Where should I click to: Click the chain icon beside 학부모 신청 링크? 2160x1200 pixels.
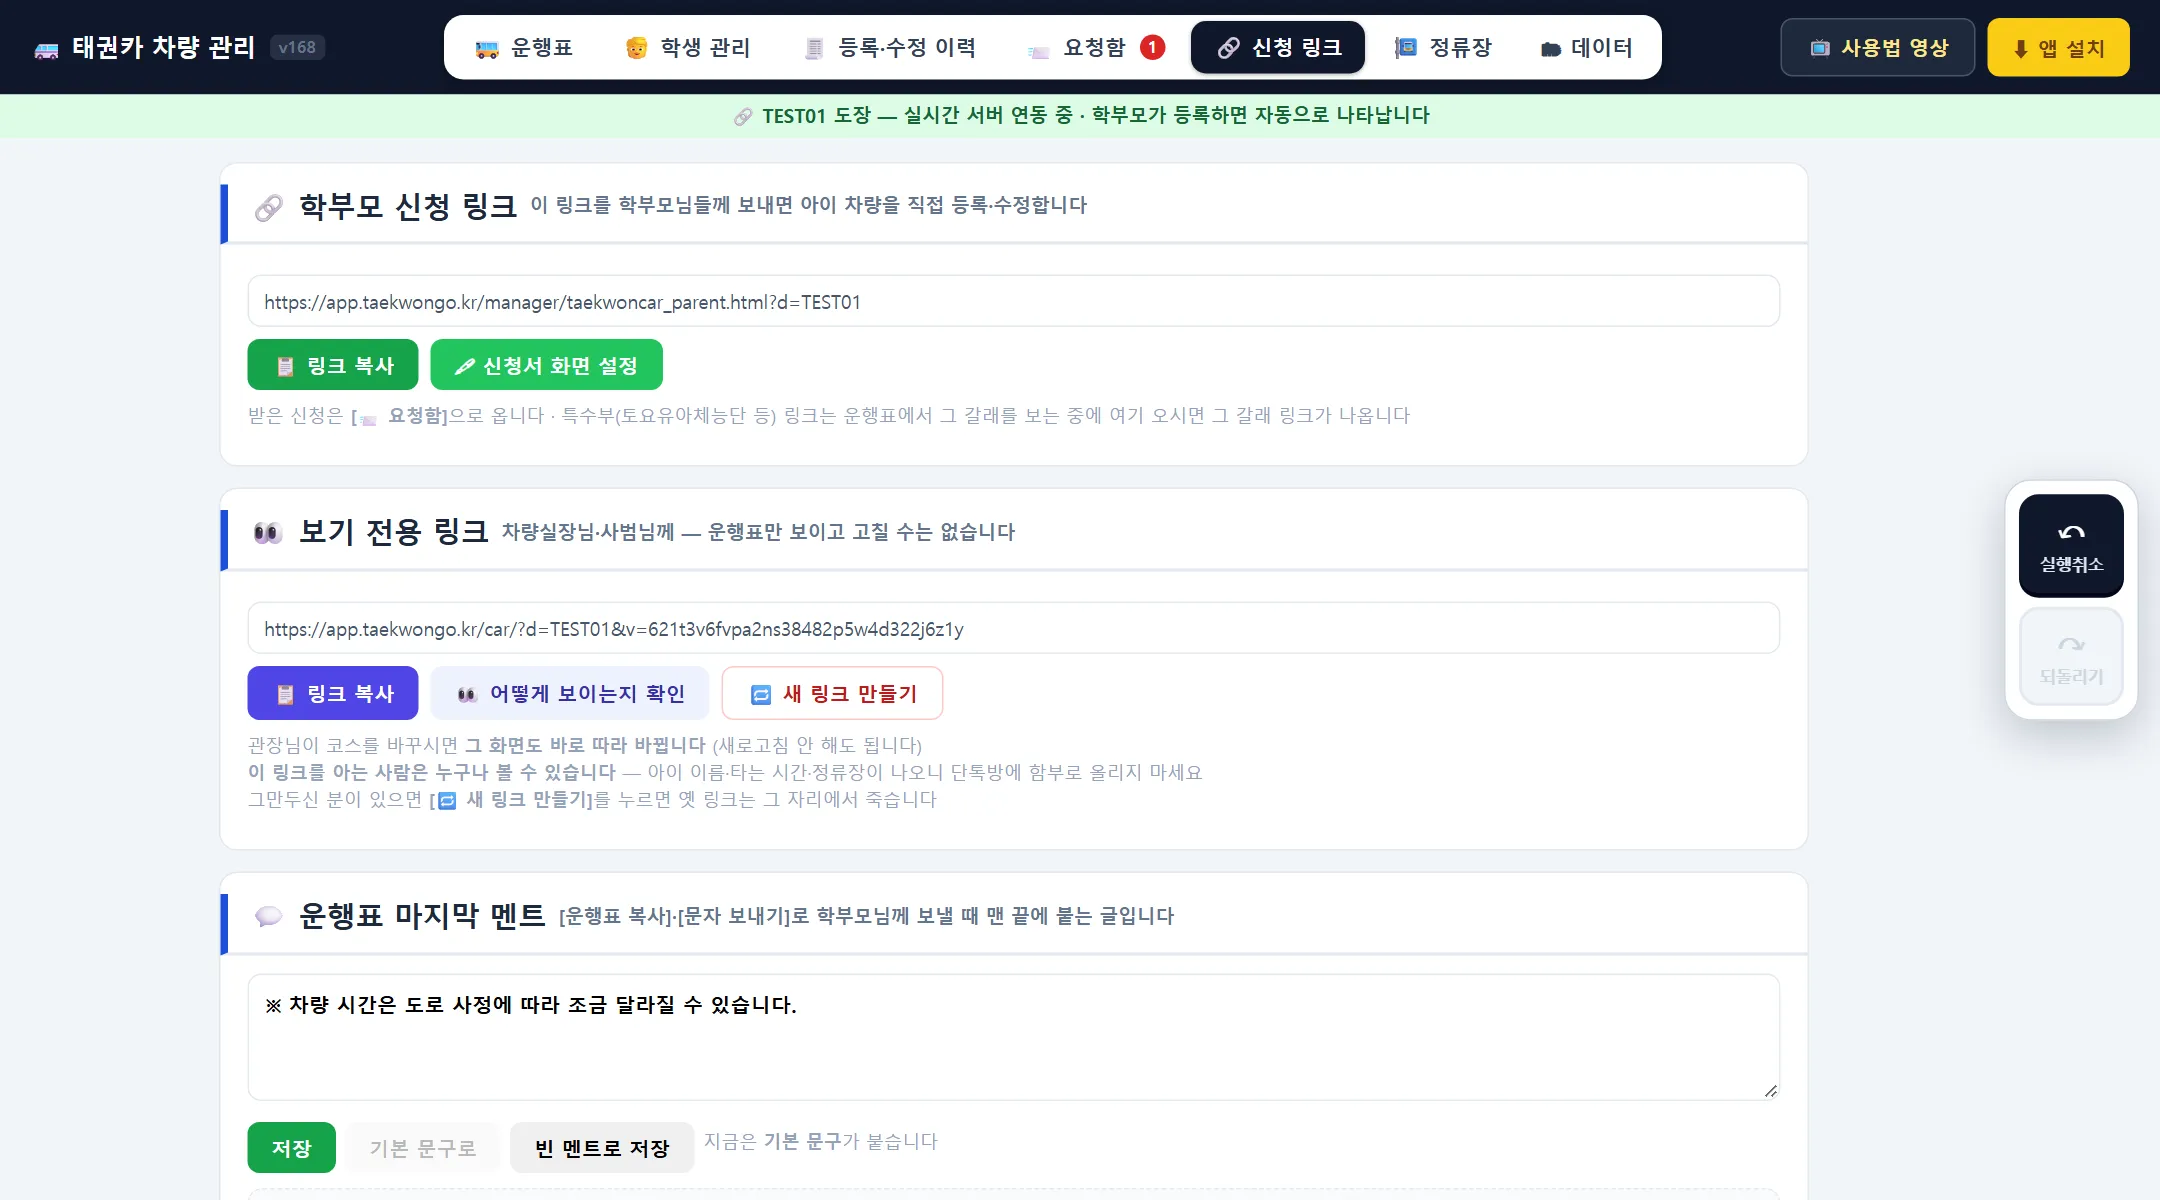pyautogui.click(x=268, y=207)
